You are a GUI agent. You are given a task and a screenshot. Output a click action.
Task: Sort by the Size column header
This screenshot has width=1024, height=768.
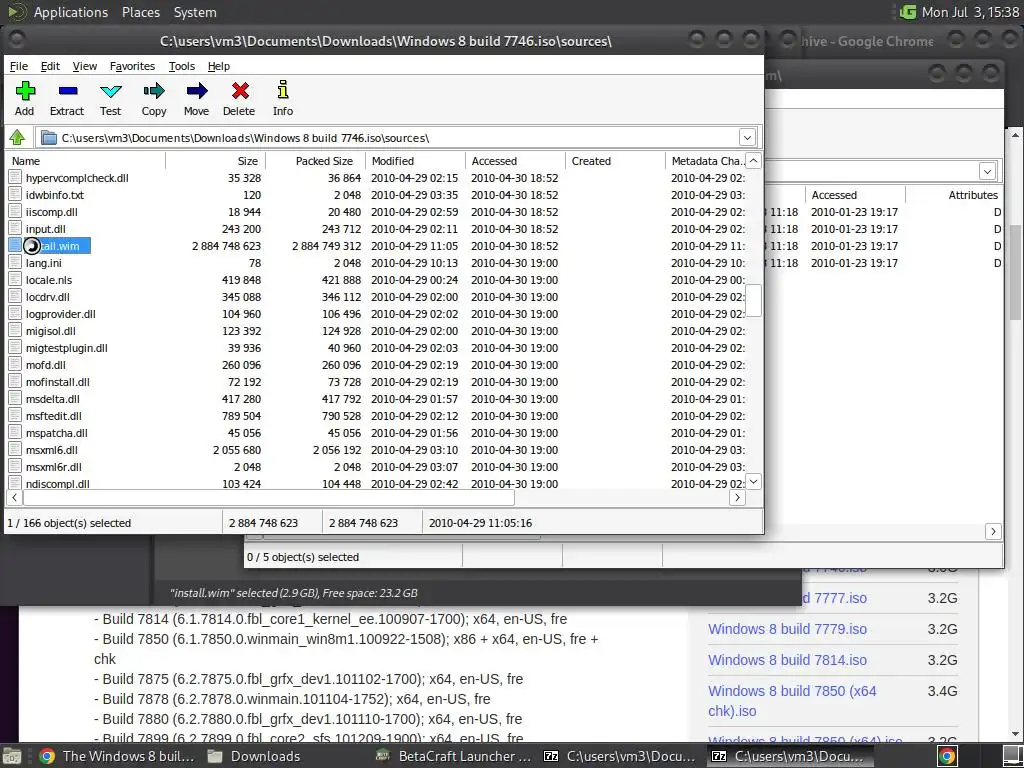tap(216, 161)
